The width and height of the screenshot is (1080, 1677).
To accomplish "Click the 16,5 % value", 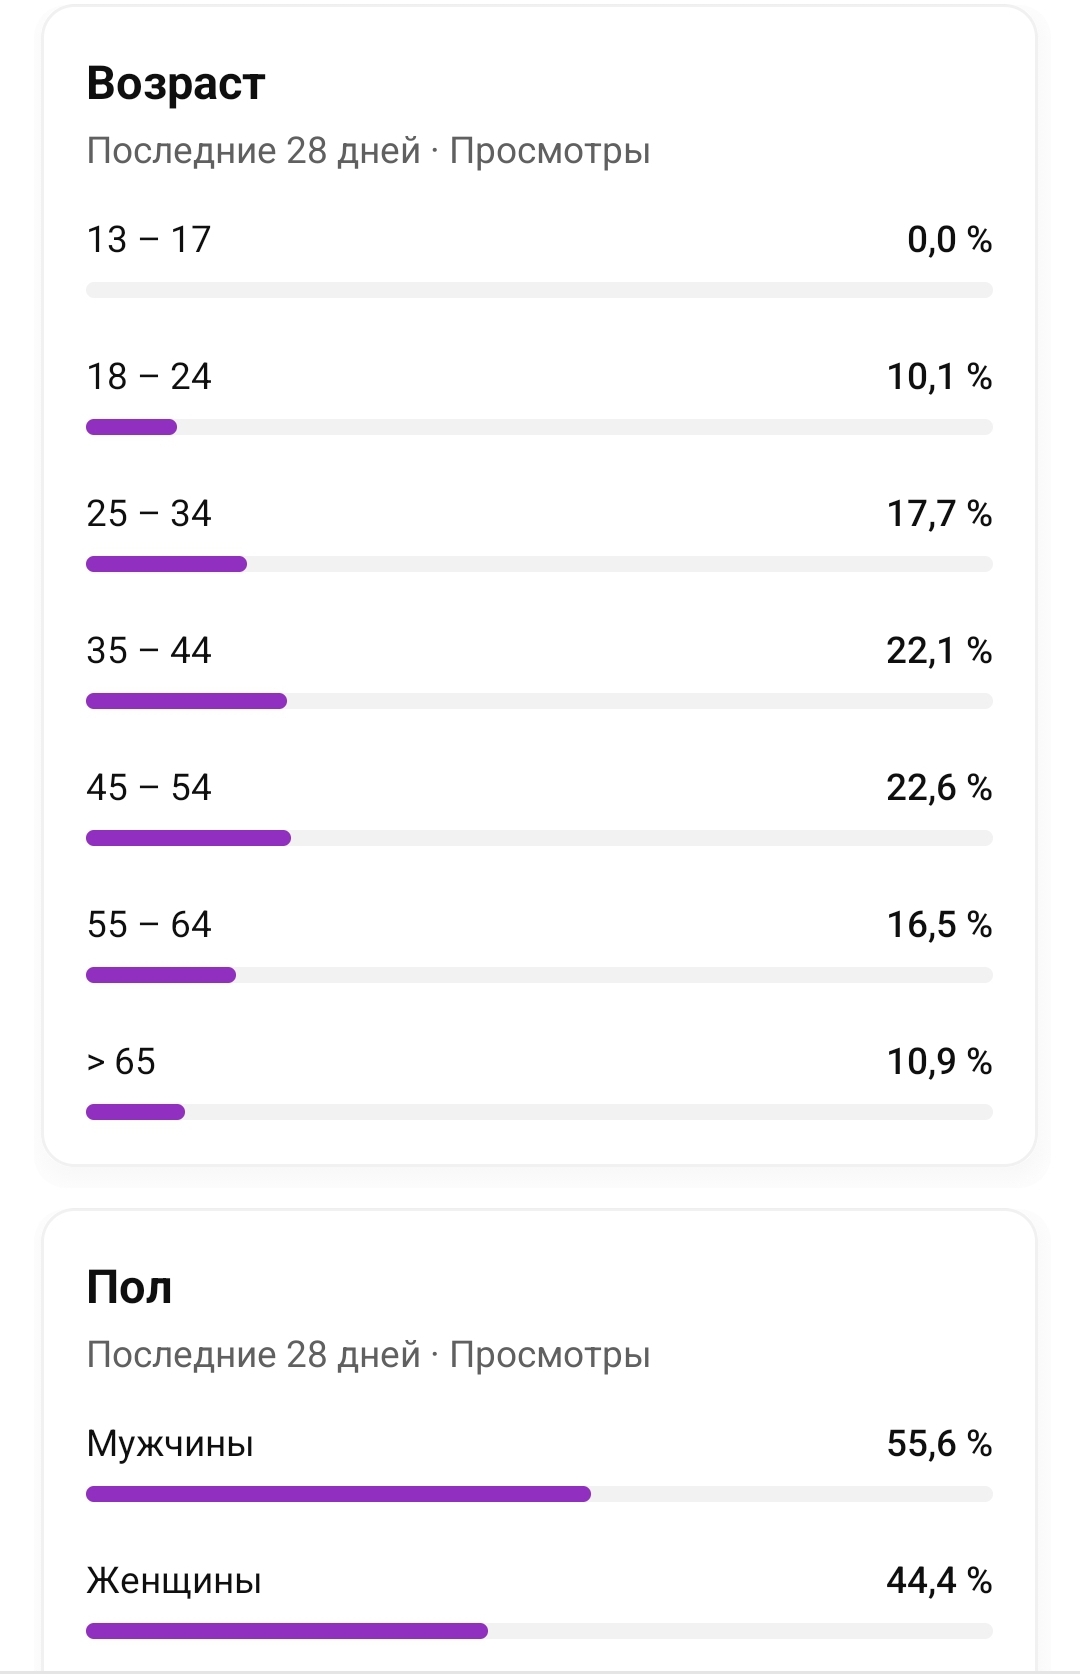I will point(938,925).
